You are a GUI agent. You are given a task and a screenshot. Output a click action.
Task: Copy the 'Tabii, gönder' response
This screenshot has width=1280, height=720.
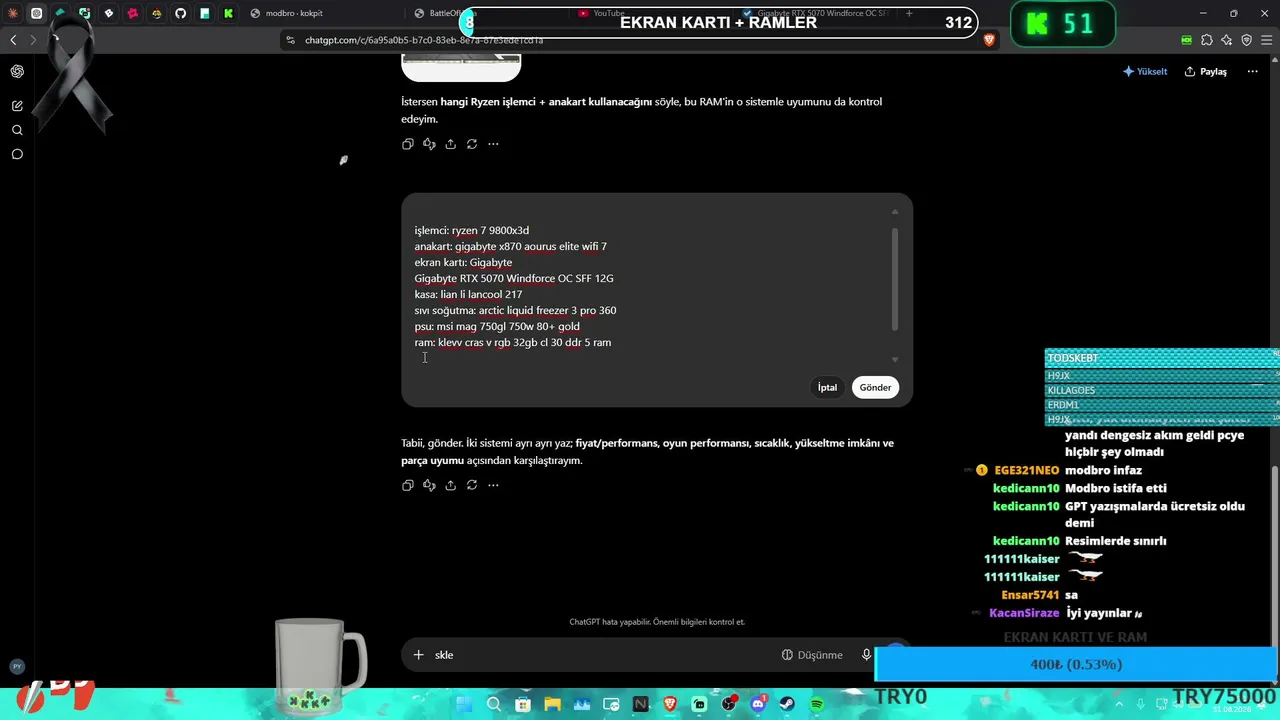click(408, 485)
